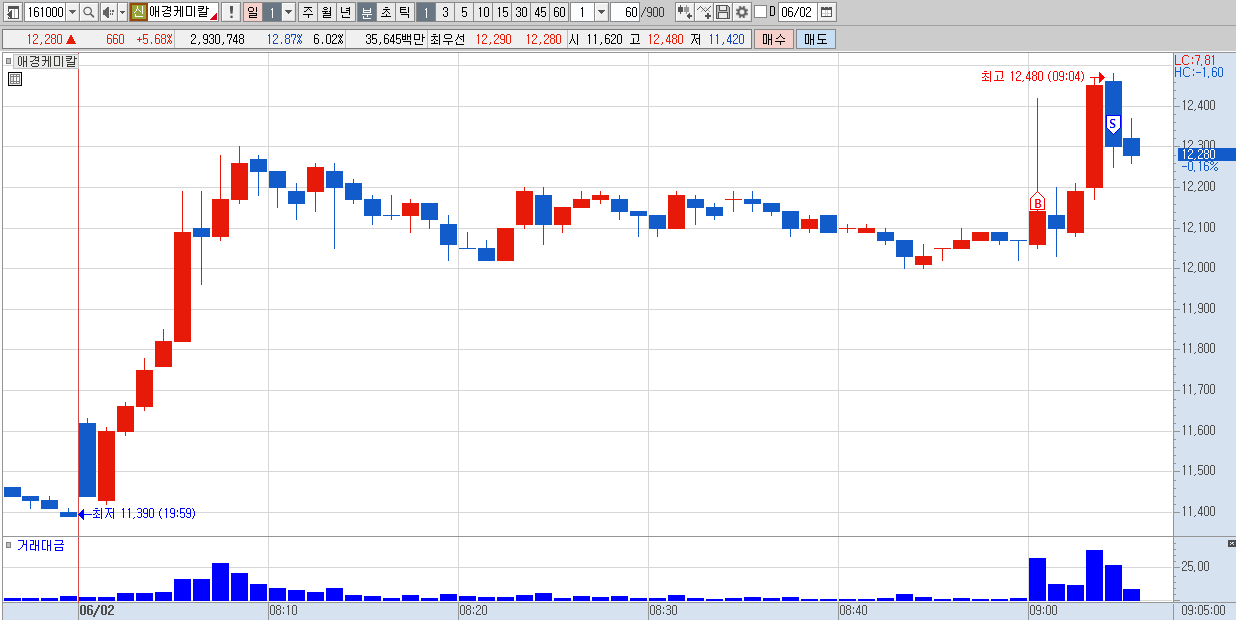1236x620 pixels.
Task: Open the stock search magnifier icon
Action: tap(88, 12)
